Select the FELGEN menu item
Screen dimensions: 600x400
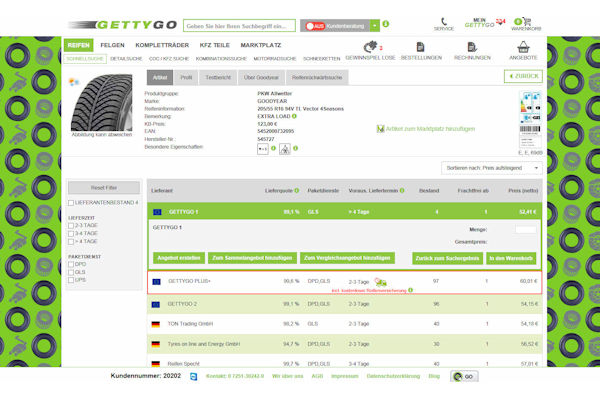(112, 45)
